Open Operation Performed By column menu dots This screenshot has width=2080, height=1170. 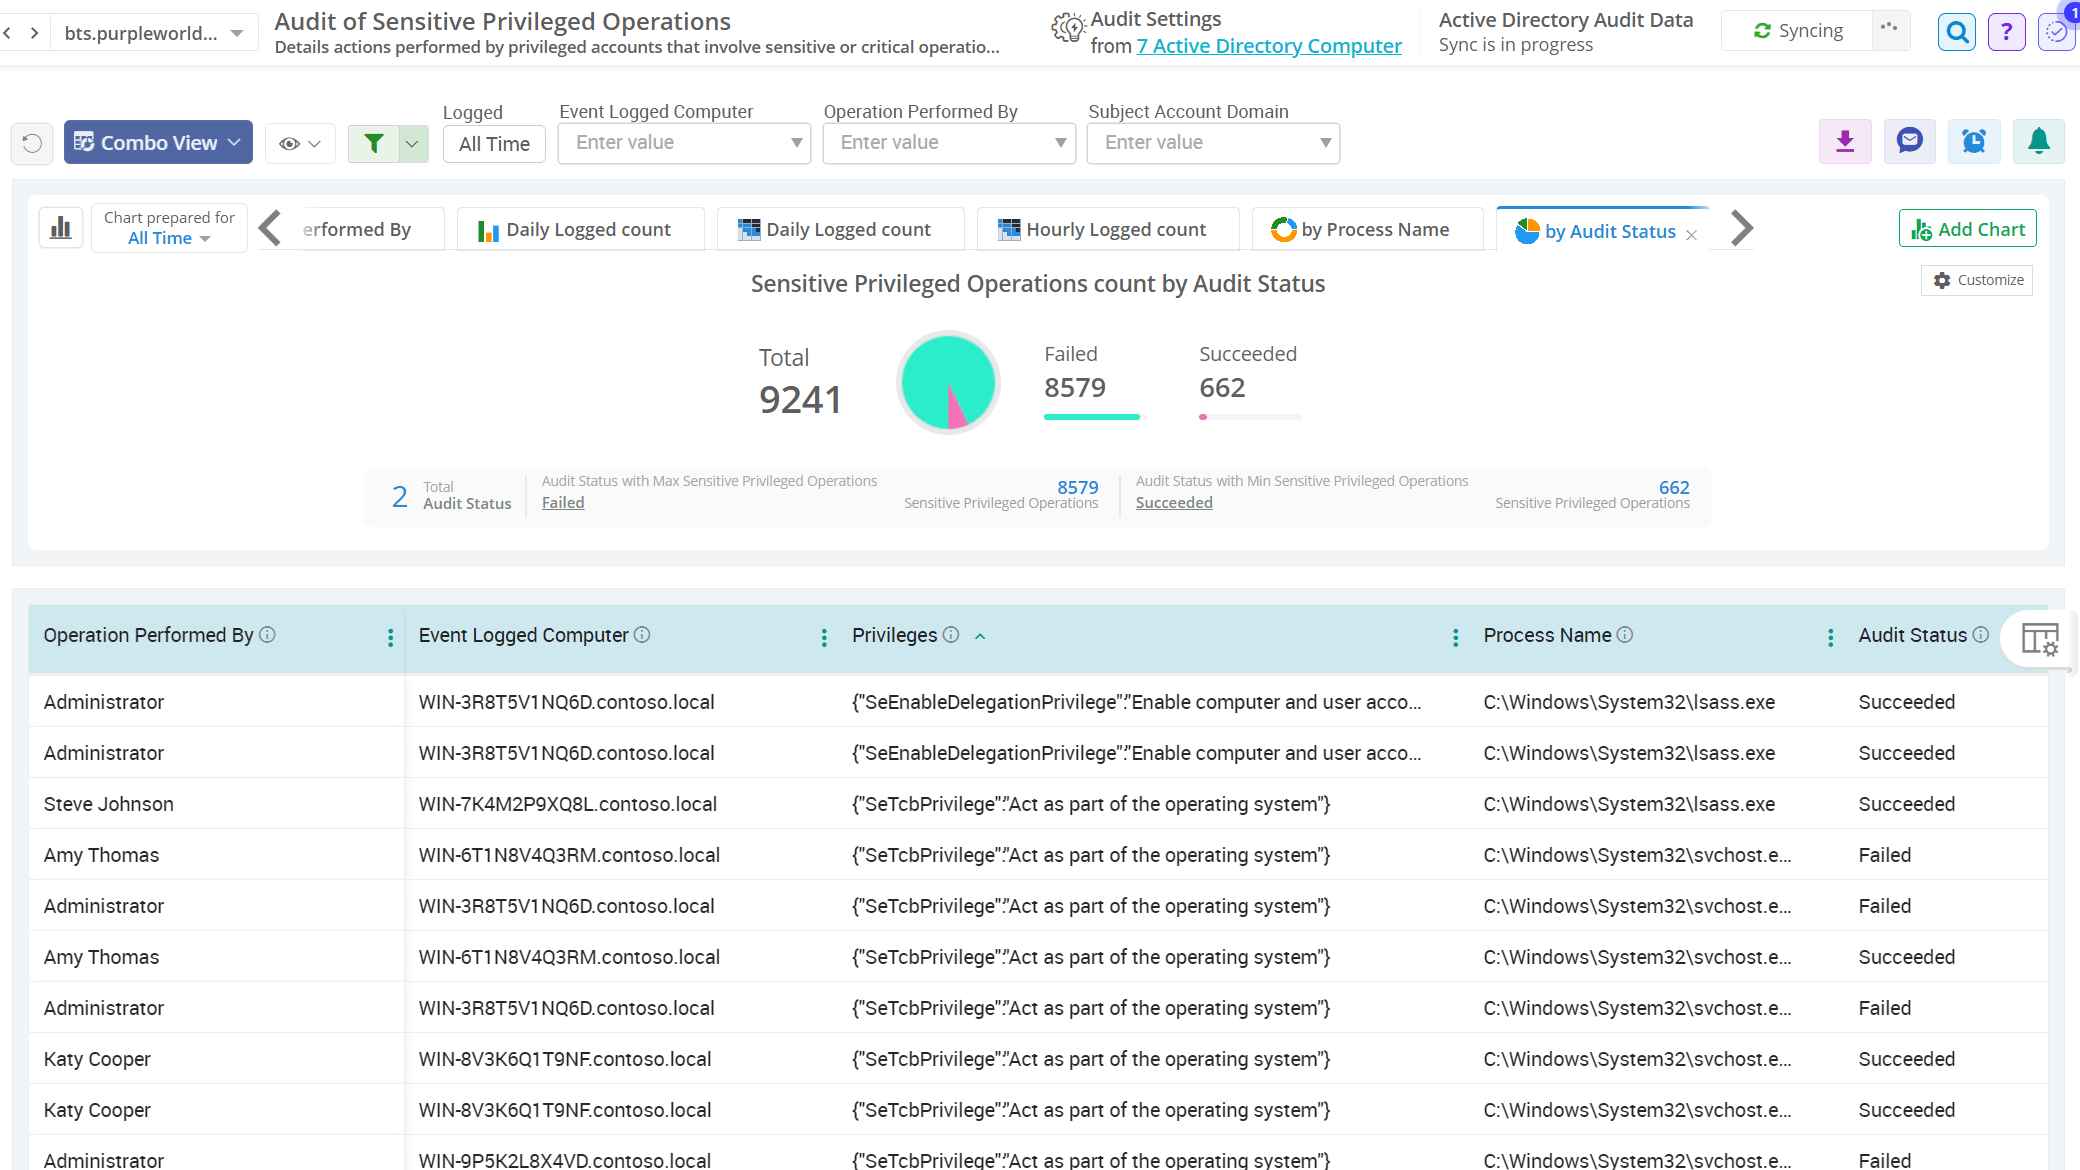pyautogui.click(x=390, y=638)
